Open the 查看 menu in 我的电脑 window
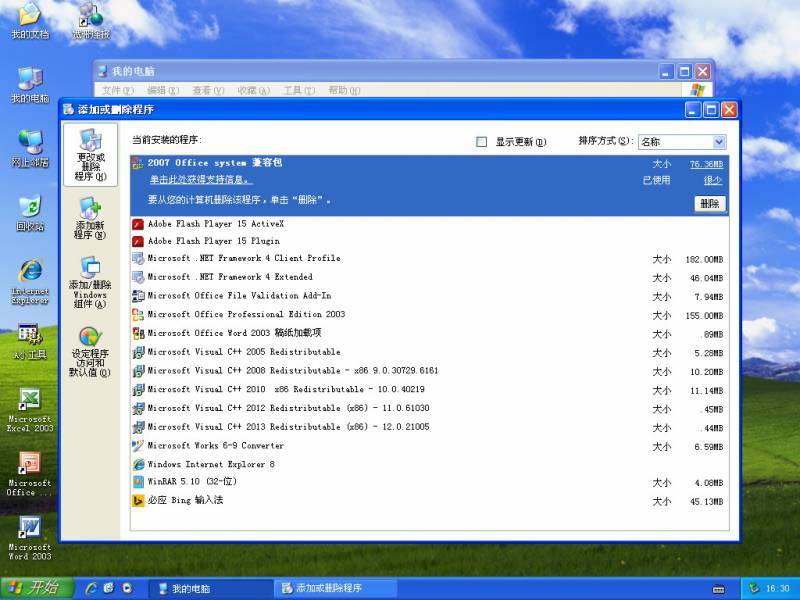 208,90
